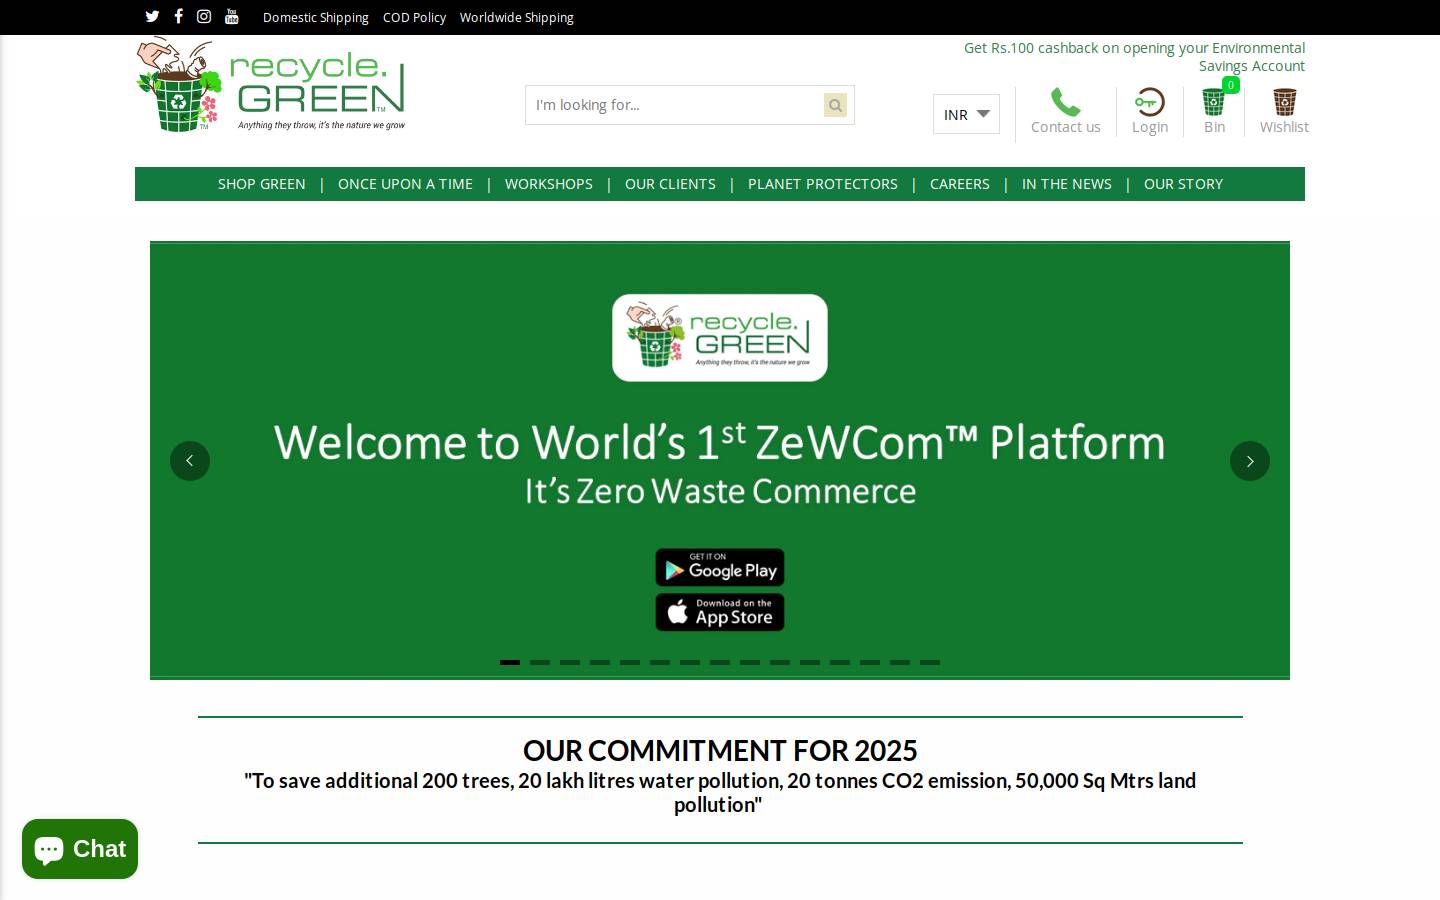Viewport: 1440px width, 900px height.
Task: Open the INR currency dropdown
Action: tap(966, 114)
